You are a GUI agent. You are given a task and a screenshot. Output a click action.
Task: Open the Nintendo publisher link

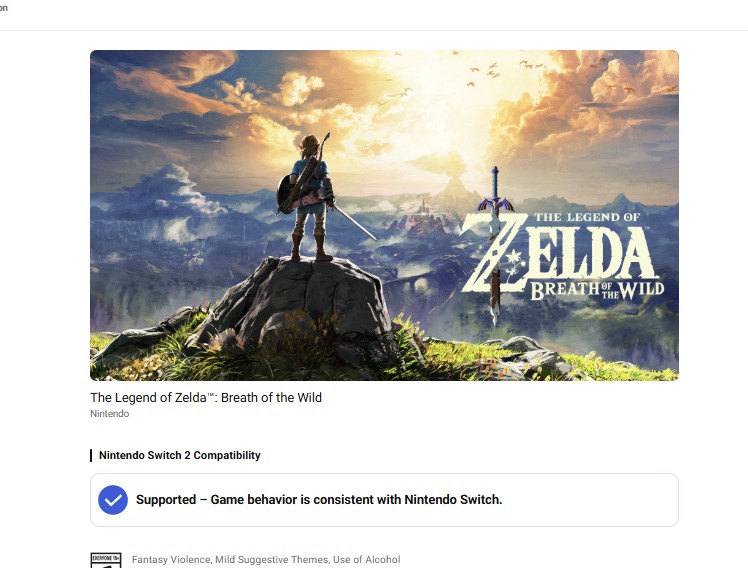tap(110, 413)
